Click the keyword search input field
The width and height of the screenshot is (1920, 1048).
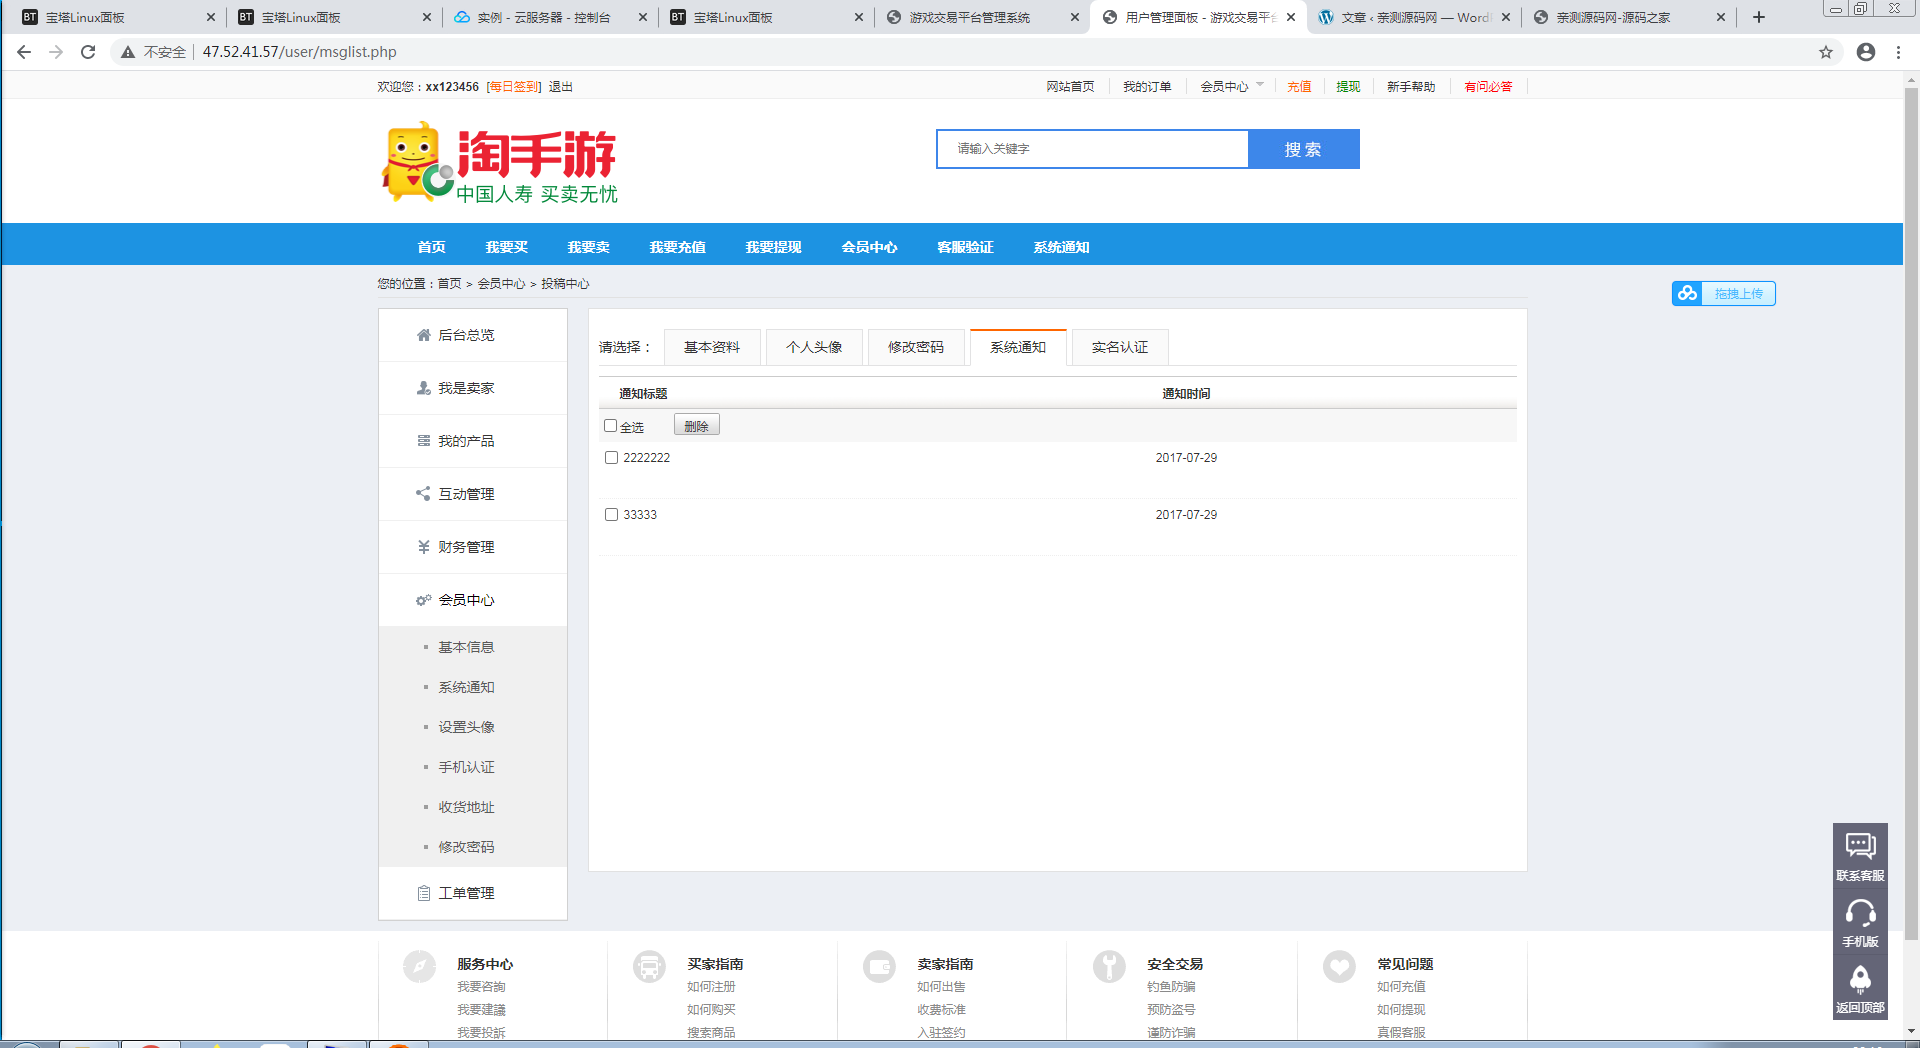coord(1092,149)
